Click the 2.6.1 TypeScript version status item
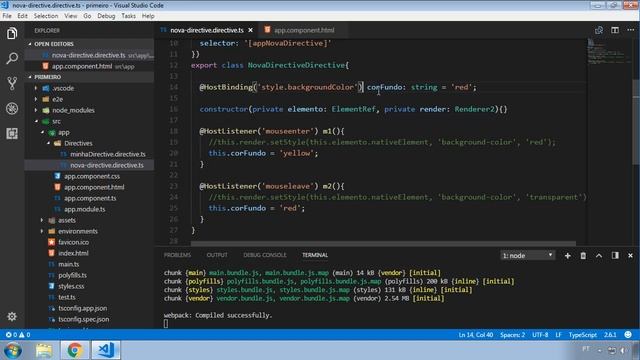This screenshot has height=360, width=640. 610,335
